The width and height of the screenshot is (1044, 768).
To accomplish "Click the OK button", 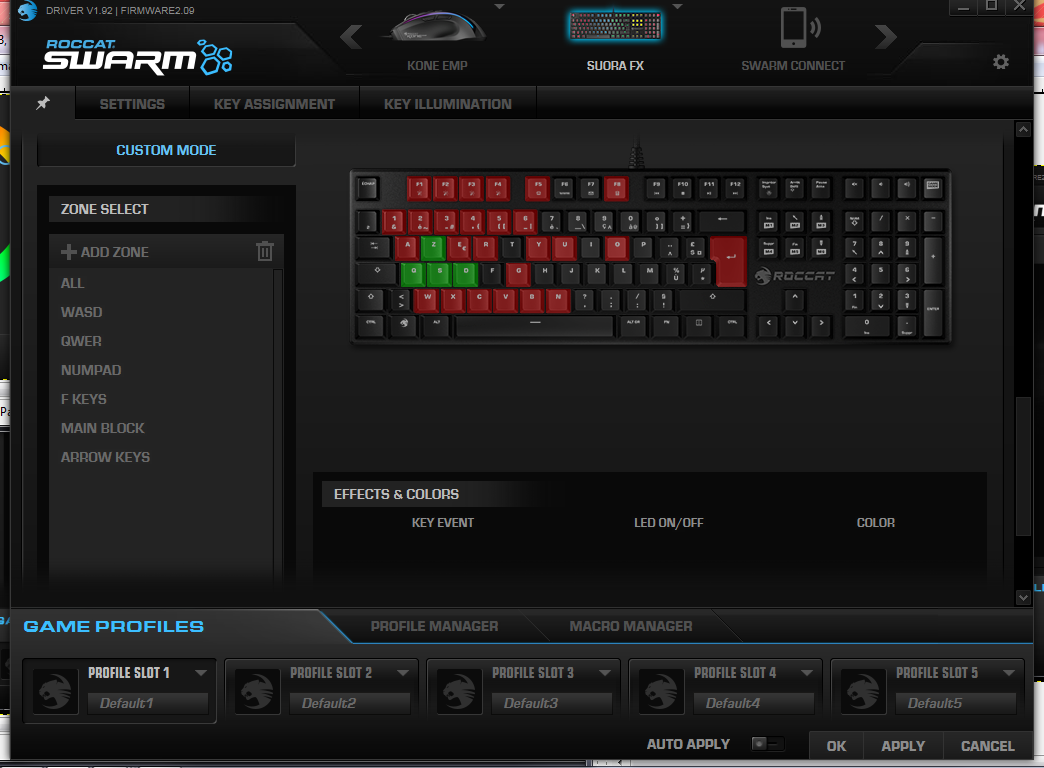I will click(836, 746).
